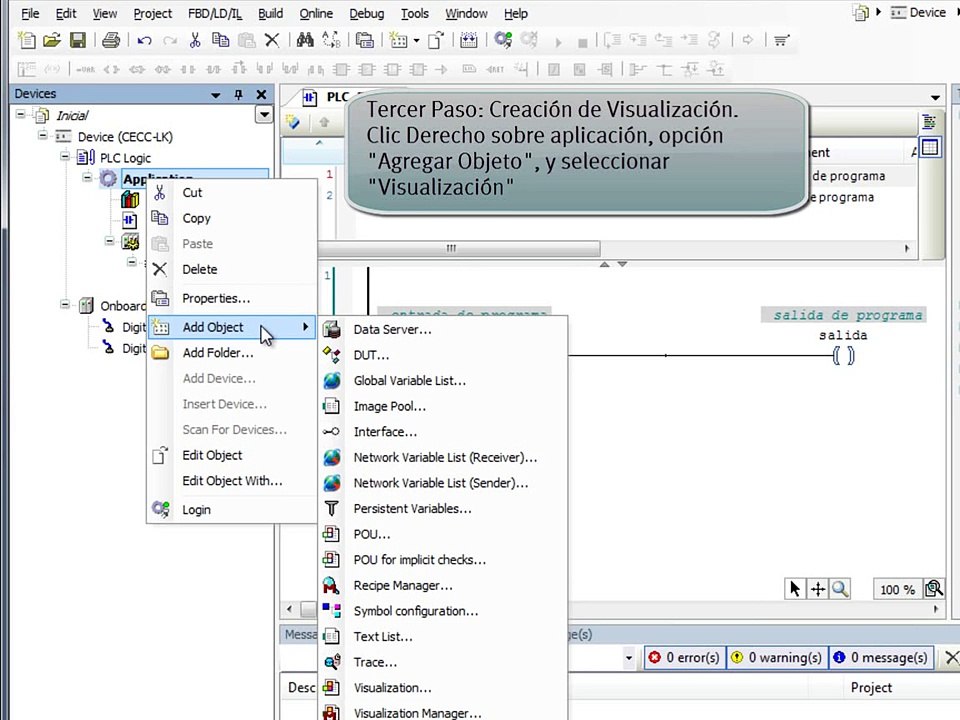The width and height of the screenshot is (960, 720).
Task: Select POU... in Add Object submenu
Action: pyautogui.click(x=443, y=534)
